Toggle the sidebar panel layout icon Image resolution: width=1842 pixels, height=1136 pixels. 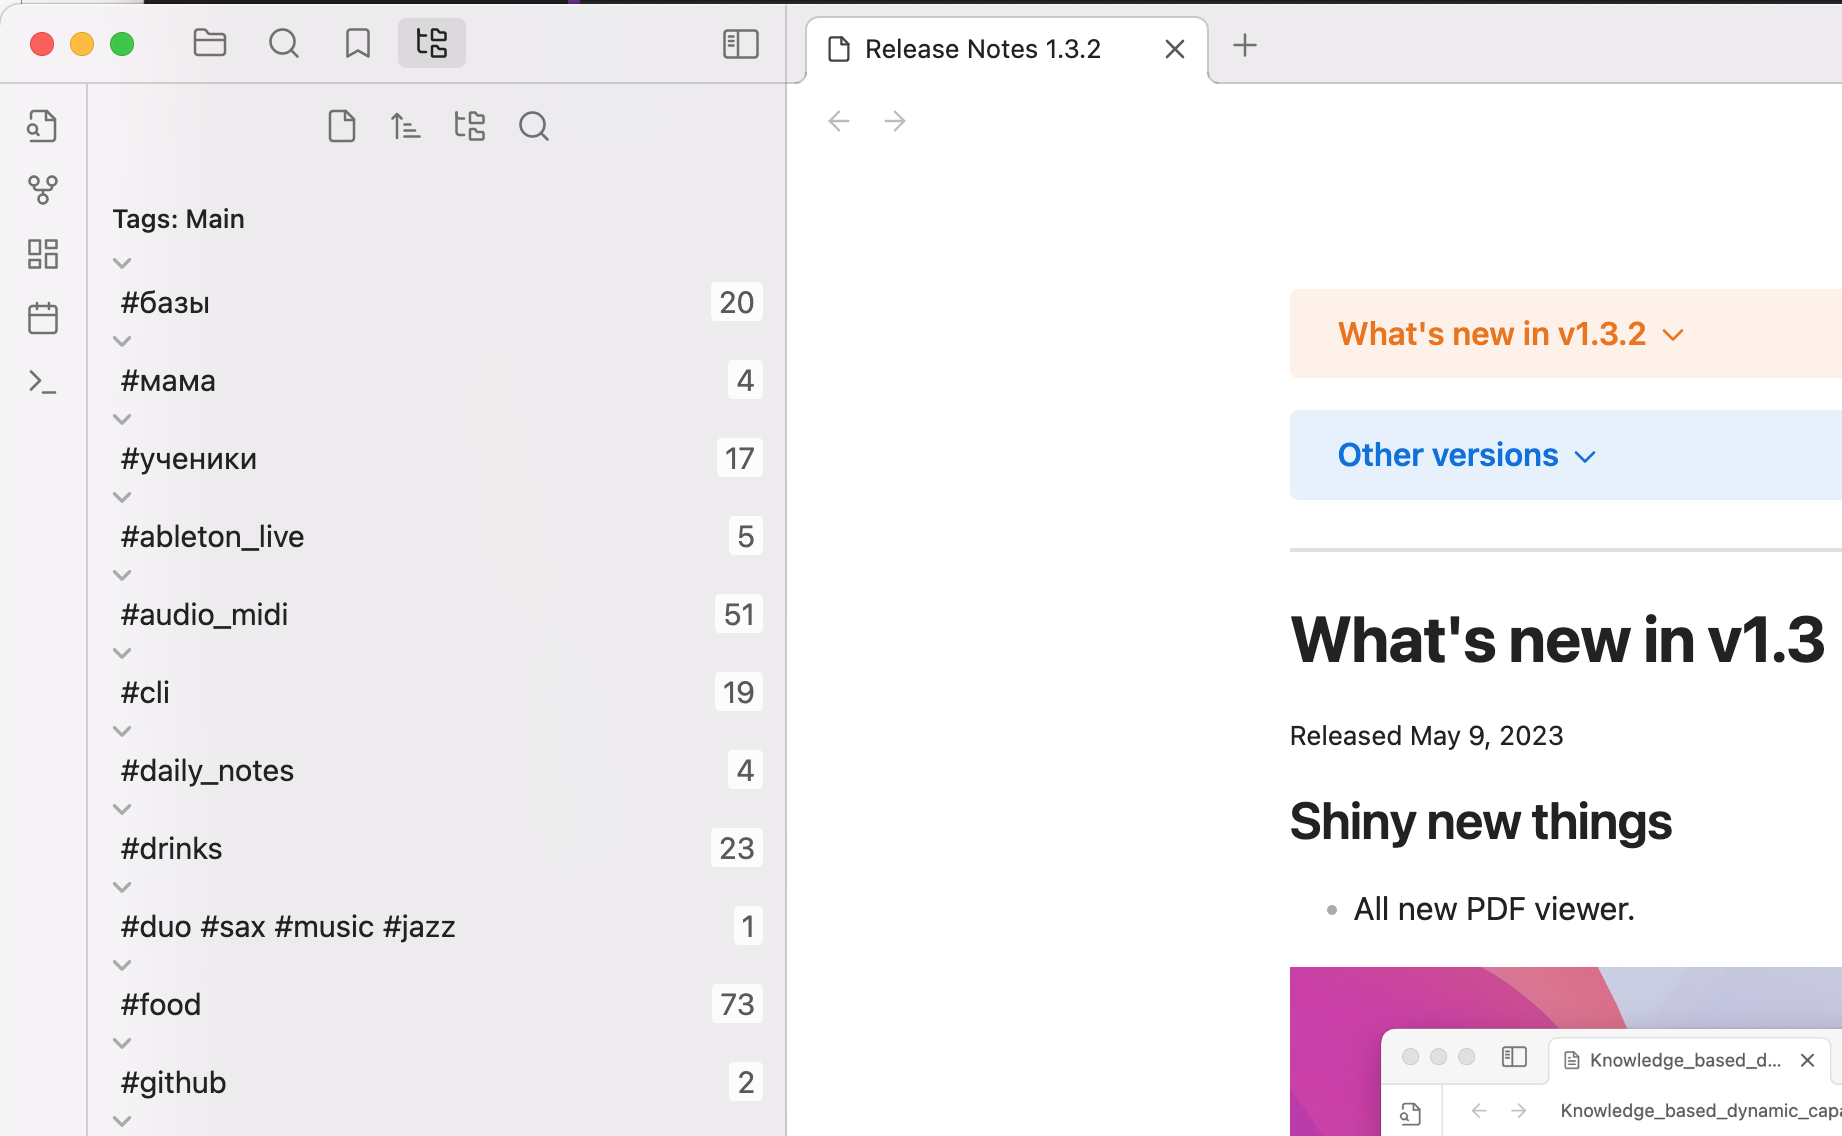[x=740, y=43]
